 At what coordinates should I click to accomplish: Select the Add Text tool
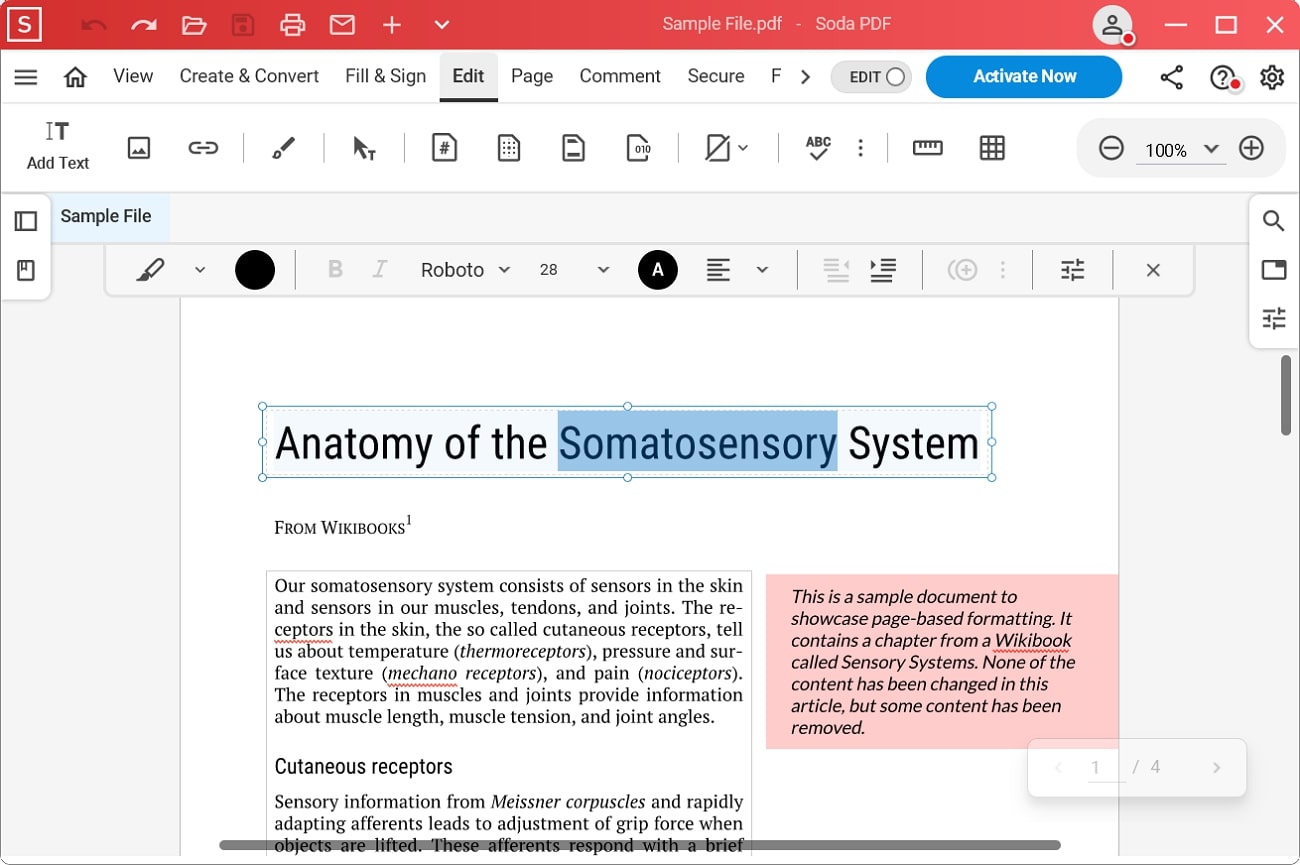pos(58,145)
